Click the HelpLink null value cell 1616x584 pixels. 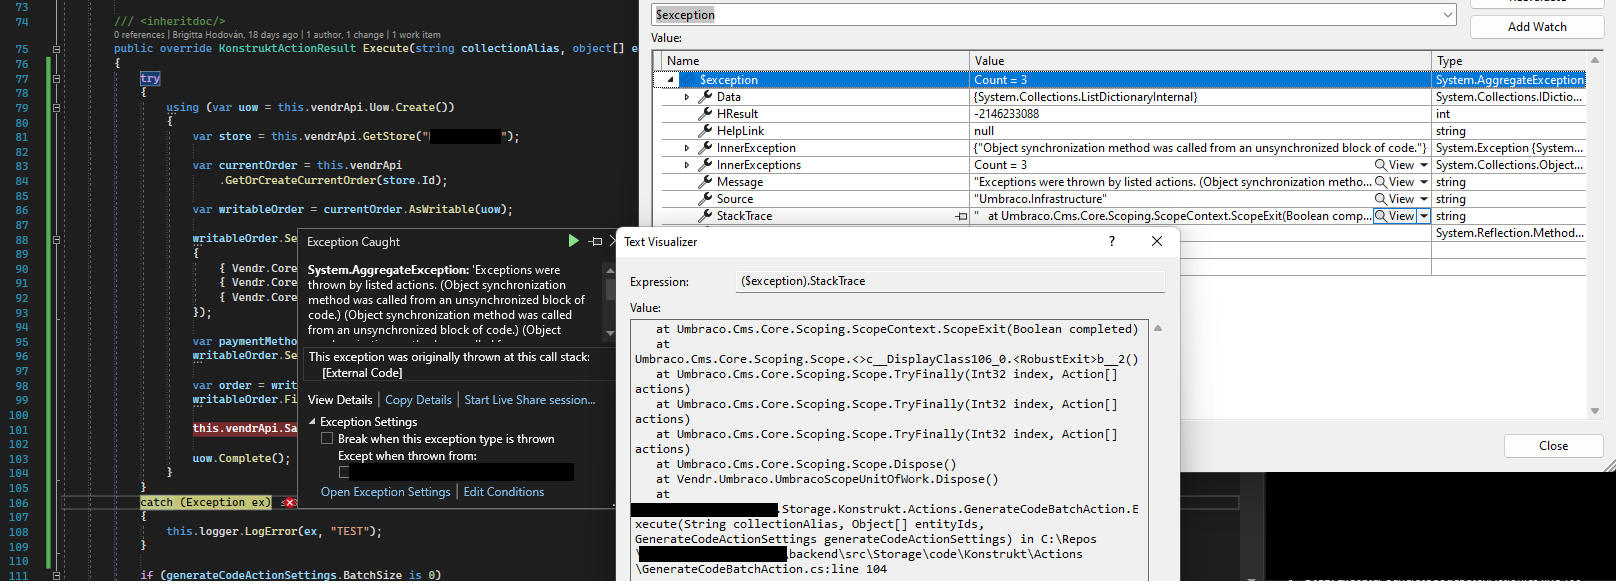(1200, 131)
